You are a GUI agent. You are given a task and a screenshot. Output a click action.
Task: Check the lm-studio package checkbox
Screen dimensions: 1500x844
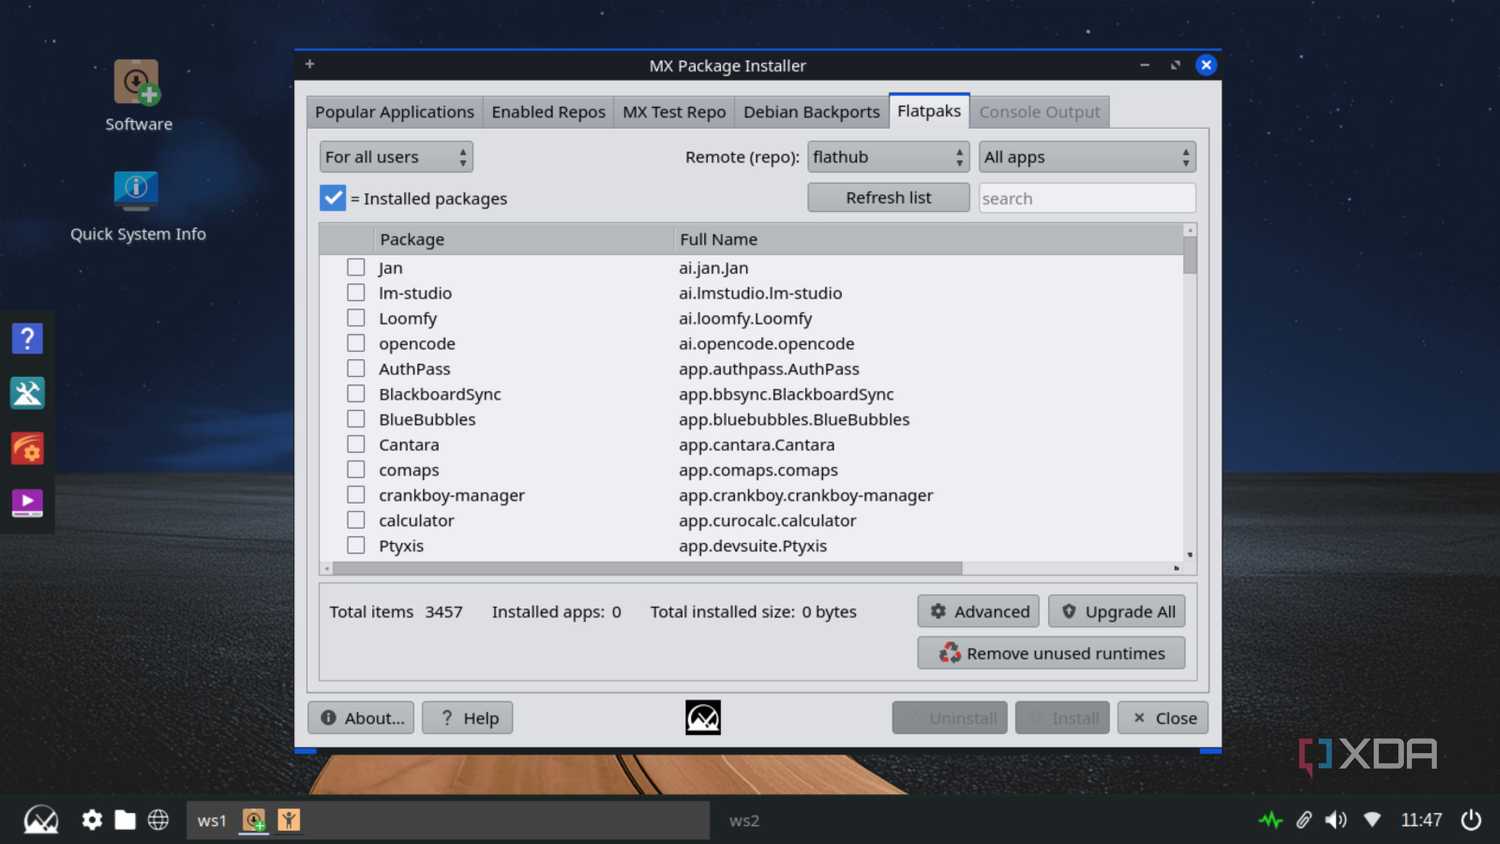pyautogui.click(x=356, y=292)
